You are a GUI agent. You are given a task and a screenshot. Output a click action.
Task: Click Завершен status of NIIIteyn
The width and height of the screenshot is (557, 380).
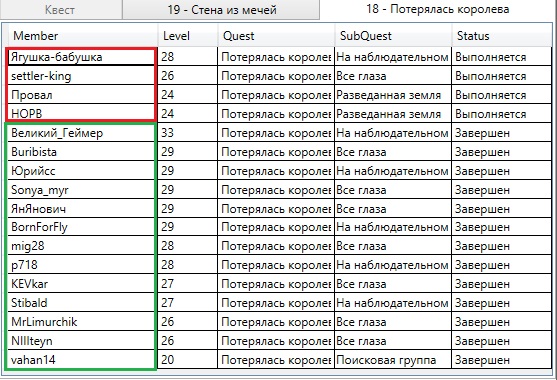[502, 341]
